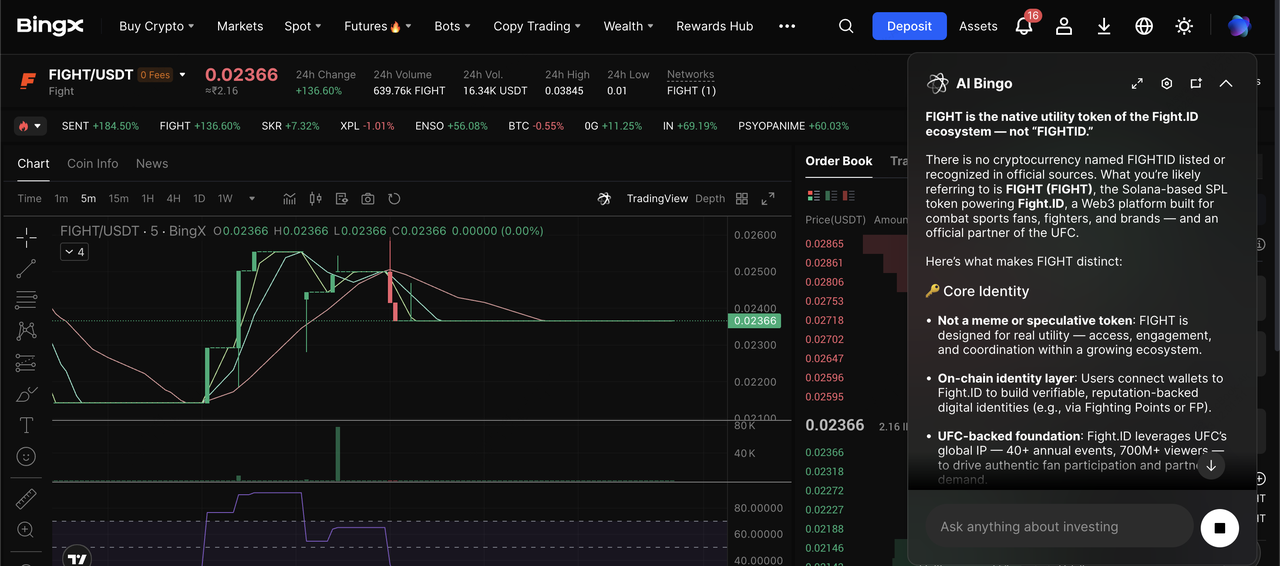This screenshot has width=1280, height=566.
Task: Select the ruler measure tool
Action: pyautogui.click(x=26, y=498)
